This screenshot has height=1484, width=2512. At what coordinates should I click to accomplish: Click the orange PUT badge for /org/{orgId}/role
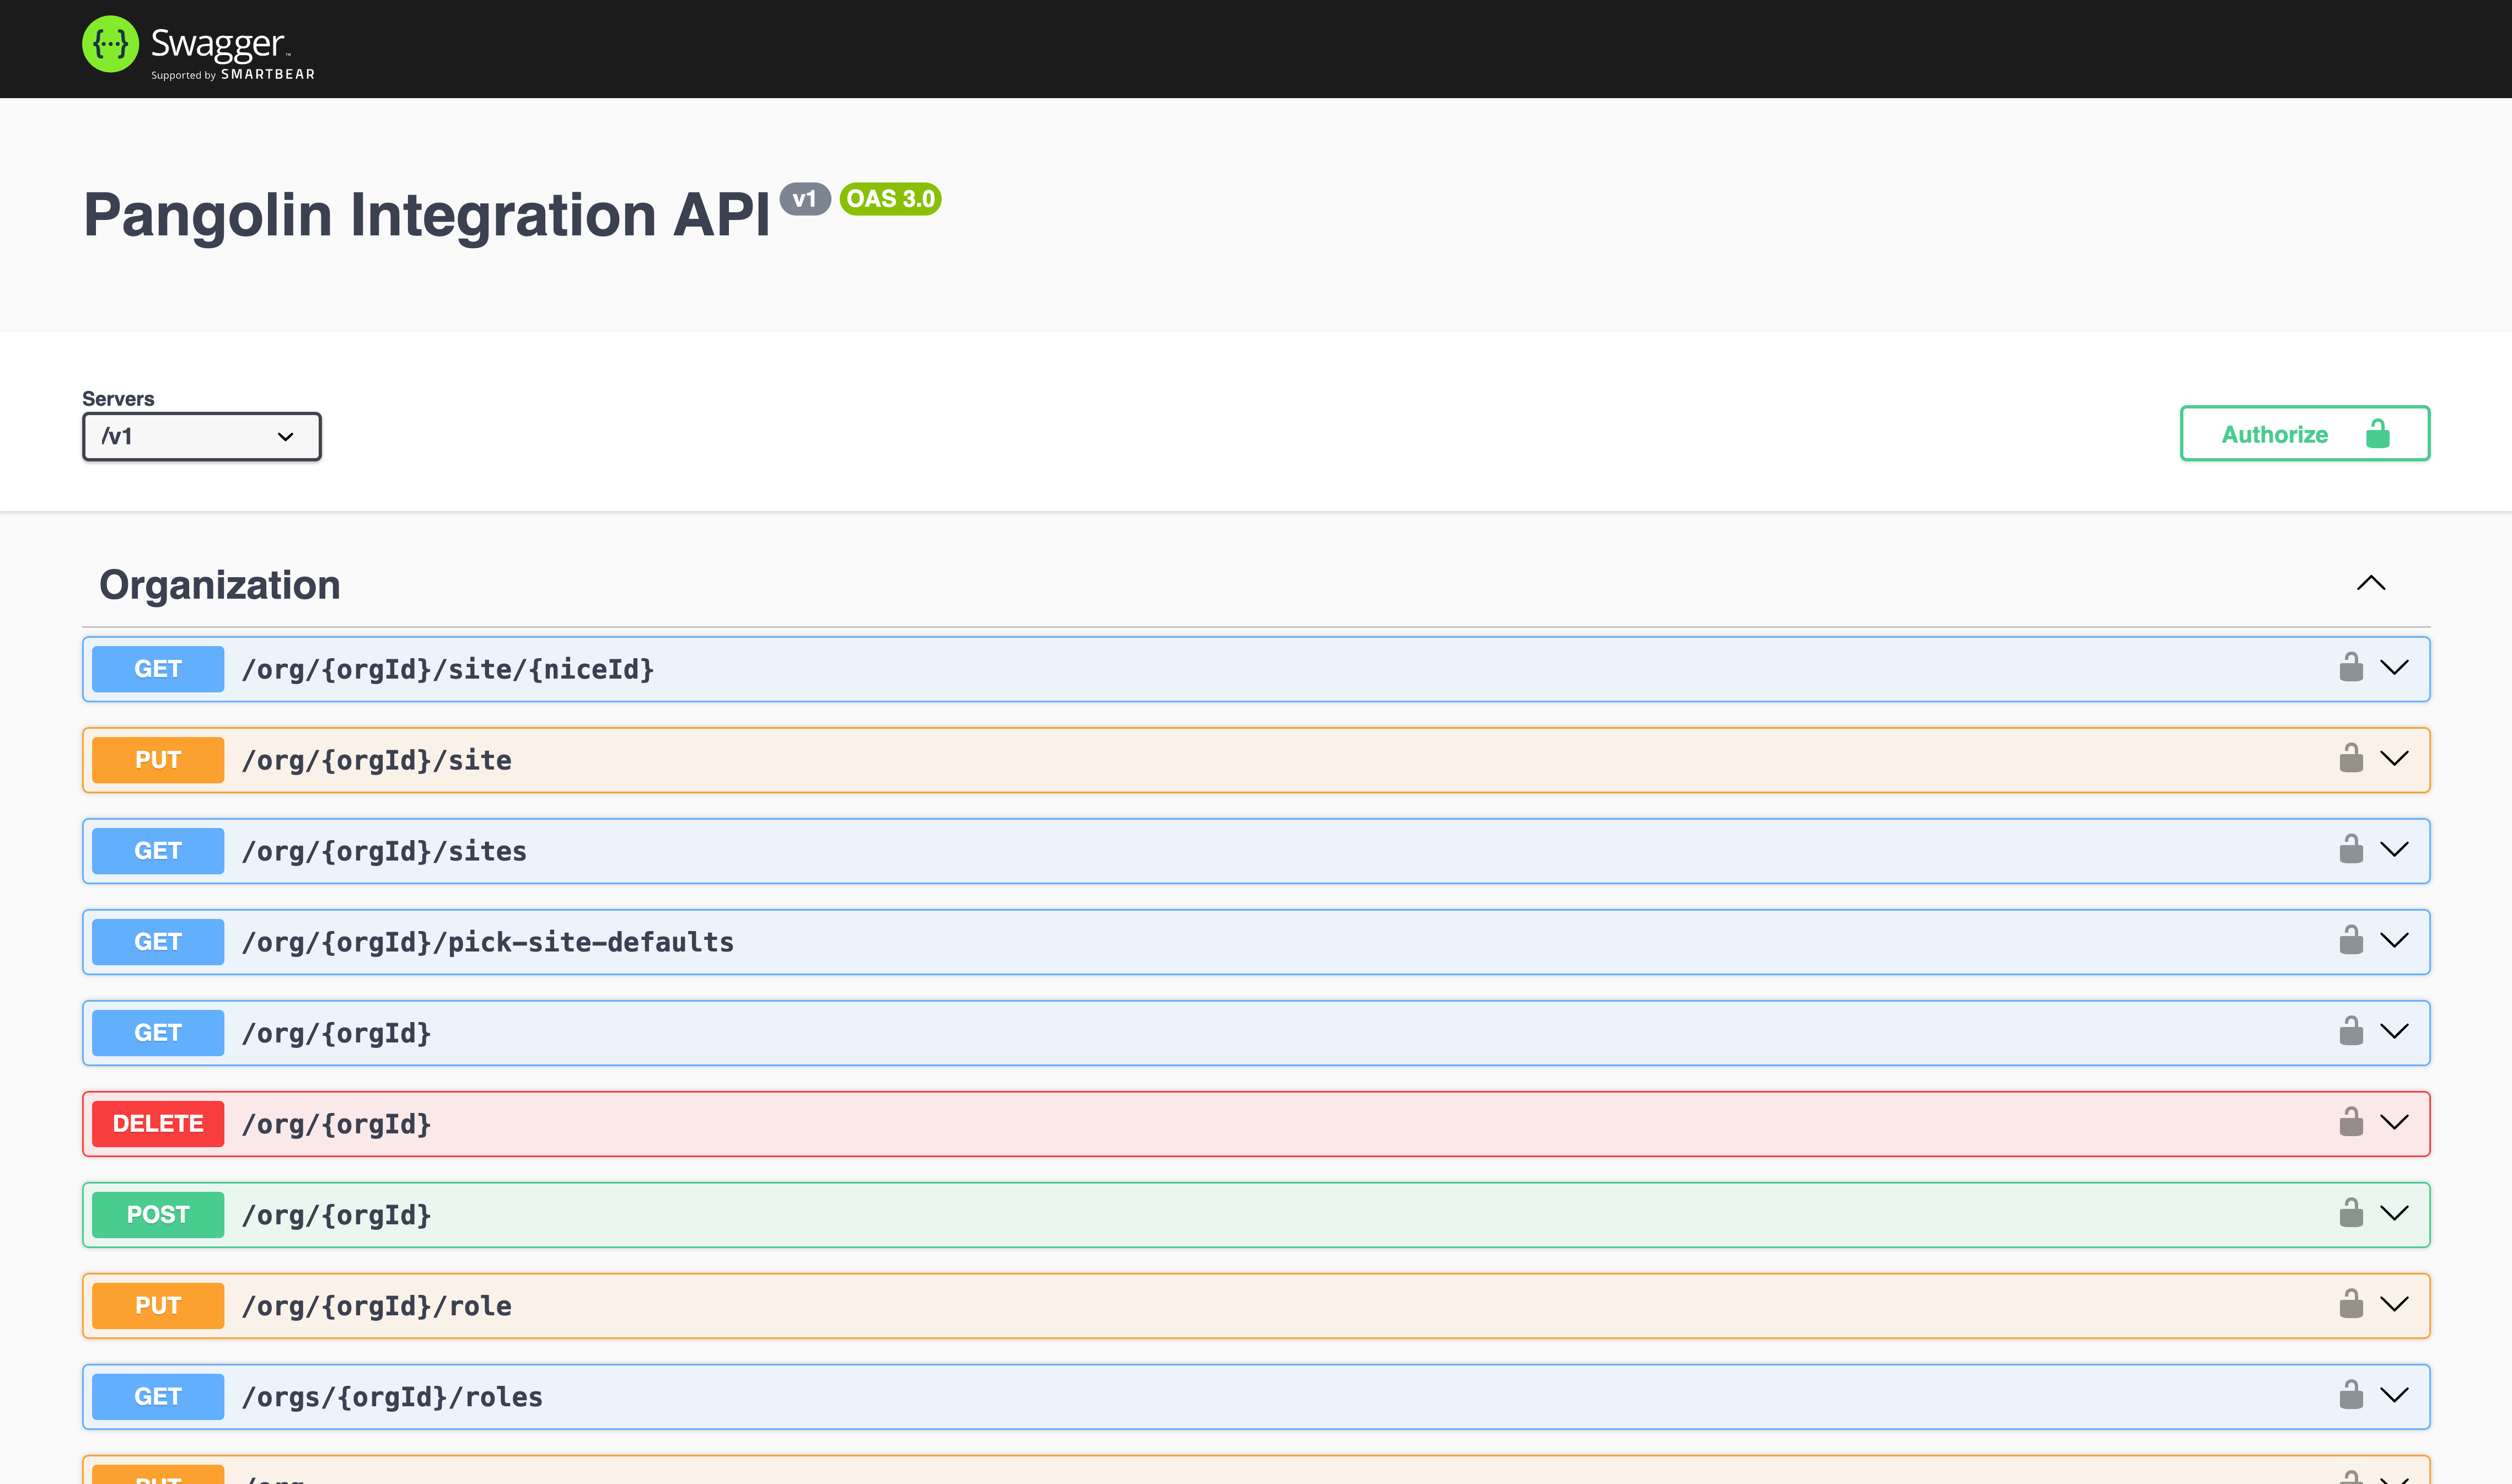click(158, 1306)
